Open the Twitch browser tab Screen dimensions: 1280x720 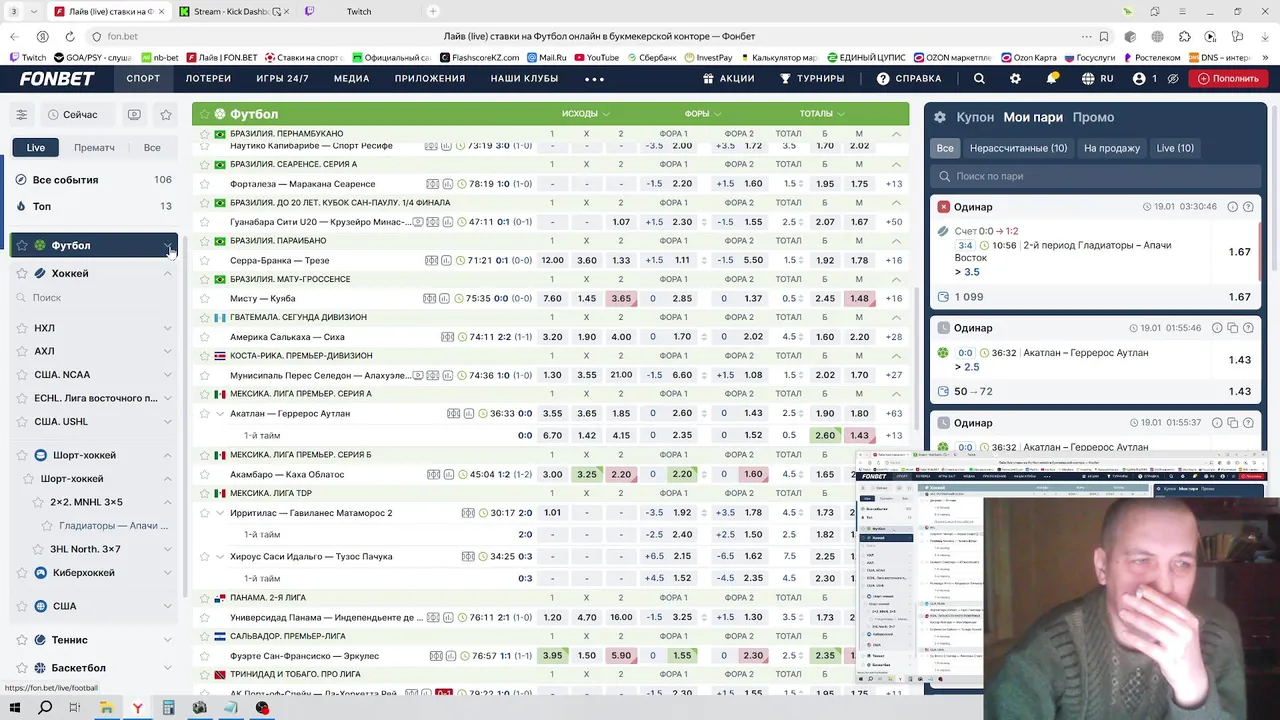pyautogui.click(x=358, y=11)
